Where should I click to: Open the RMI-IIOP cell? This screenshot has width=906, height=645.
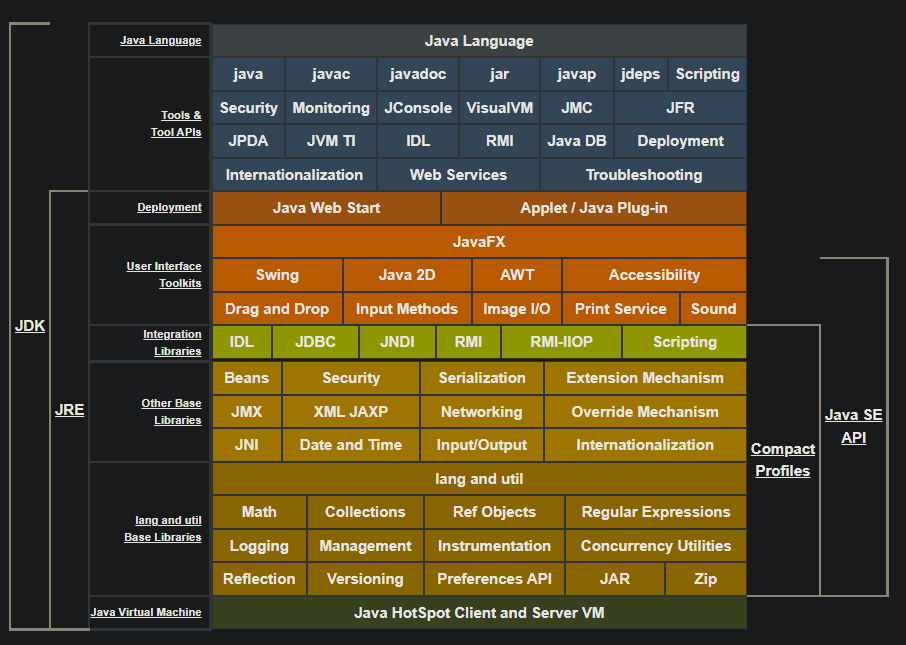[x=562, y=342]
